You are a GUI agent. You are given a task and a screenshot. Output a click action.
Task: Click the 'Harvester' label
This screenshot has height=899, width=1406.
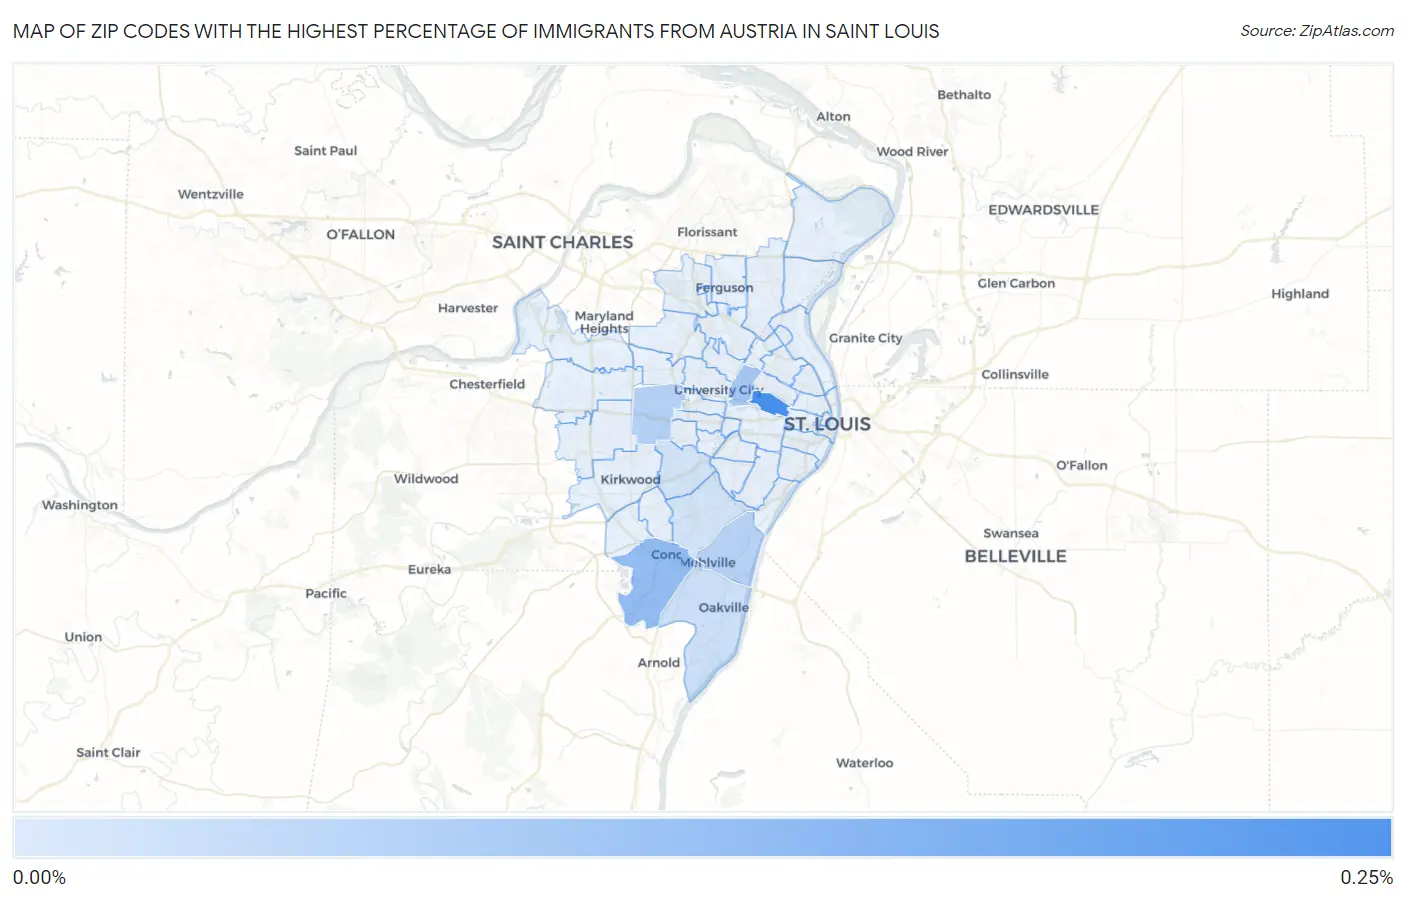click(x=468, y=308)
